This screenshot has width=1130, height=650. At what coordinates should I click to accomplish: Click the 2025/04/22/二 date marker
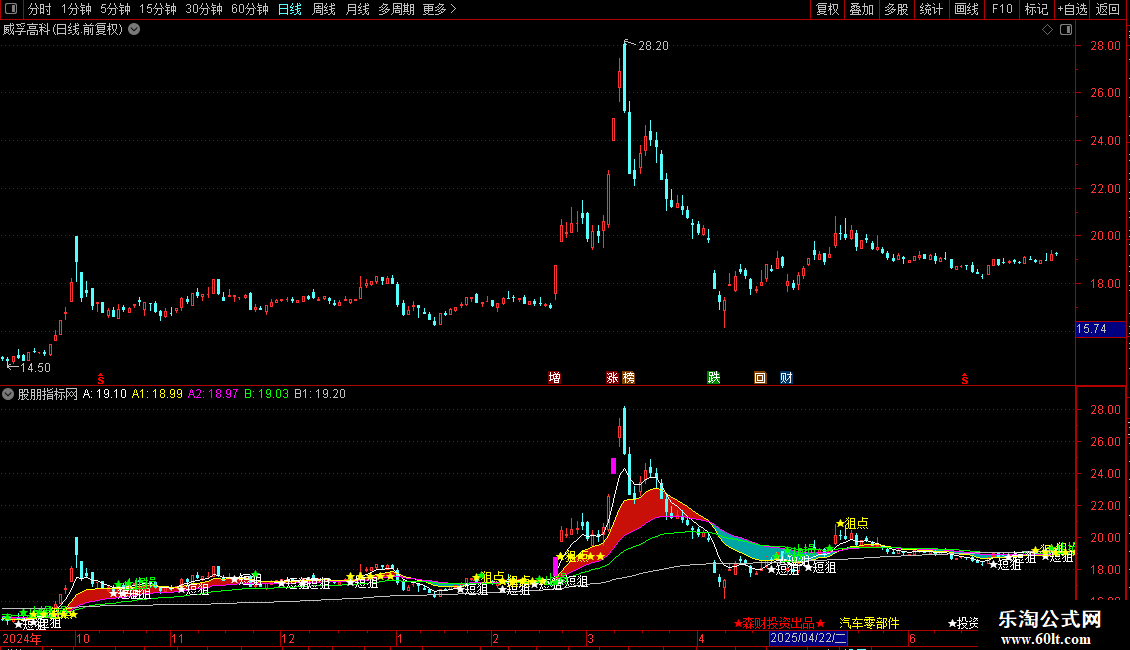808,638
